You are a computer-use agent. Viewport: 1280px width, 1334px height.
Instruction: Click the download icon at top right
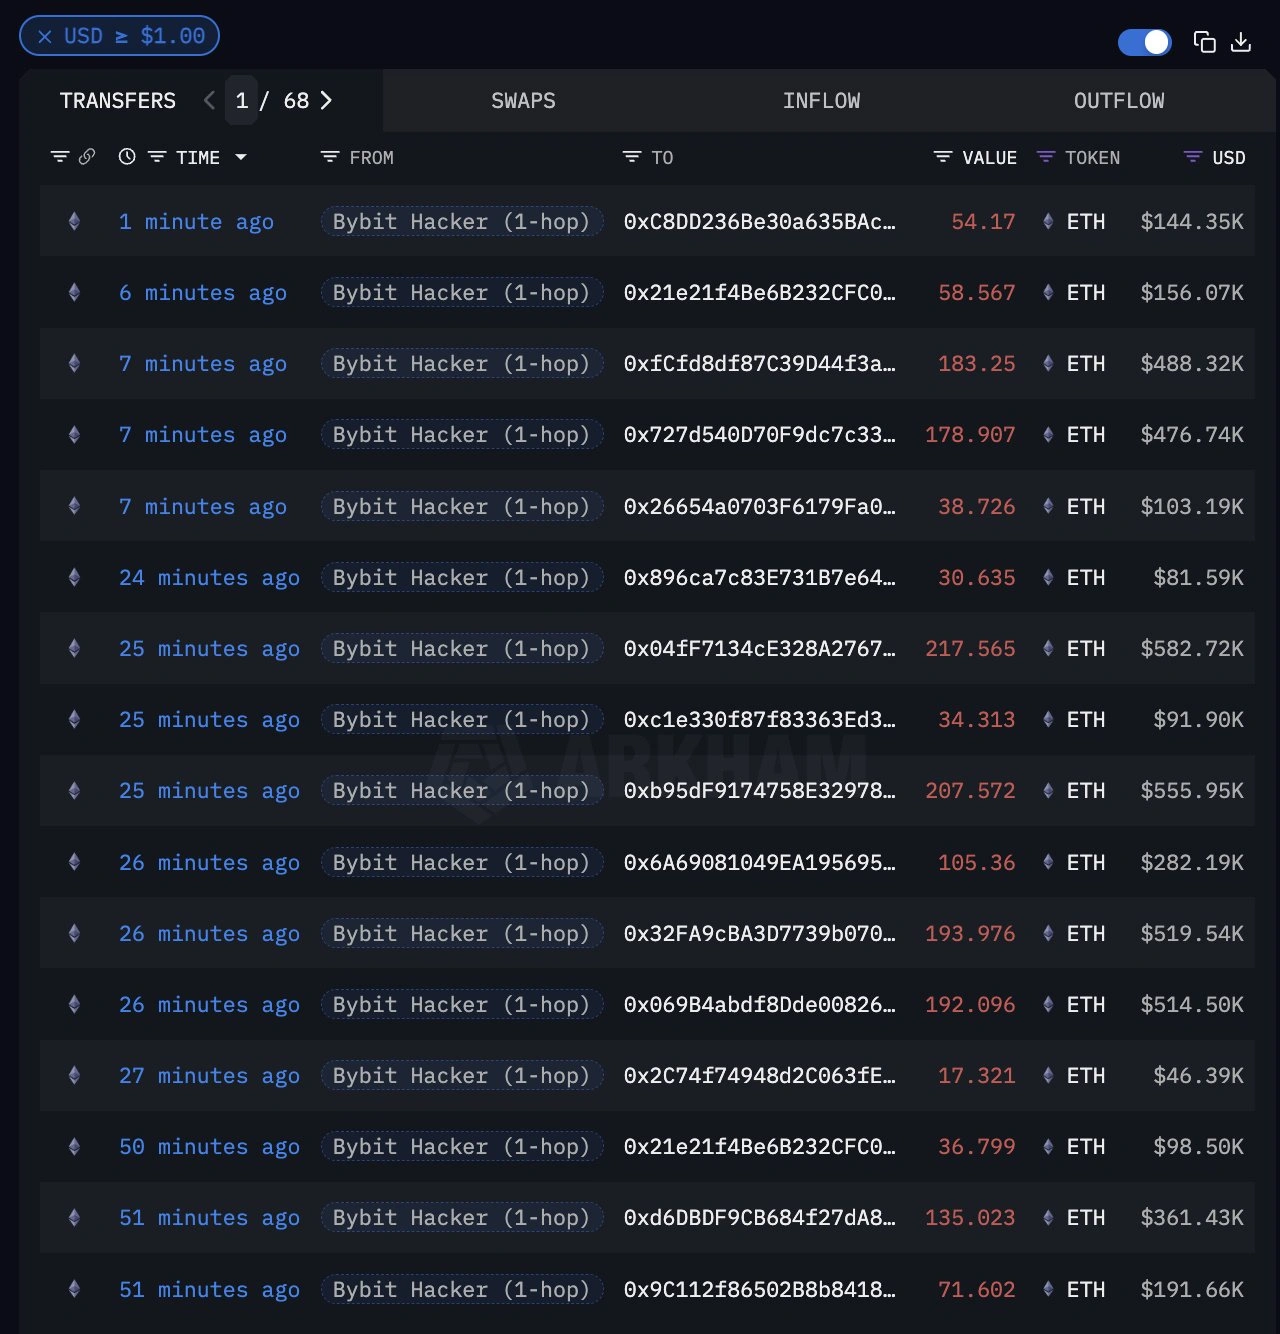click(1242, 43)
